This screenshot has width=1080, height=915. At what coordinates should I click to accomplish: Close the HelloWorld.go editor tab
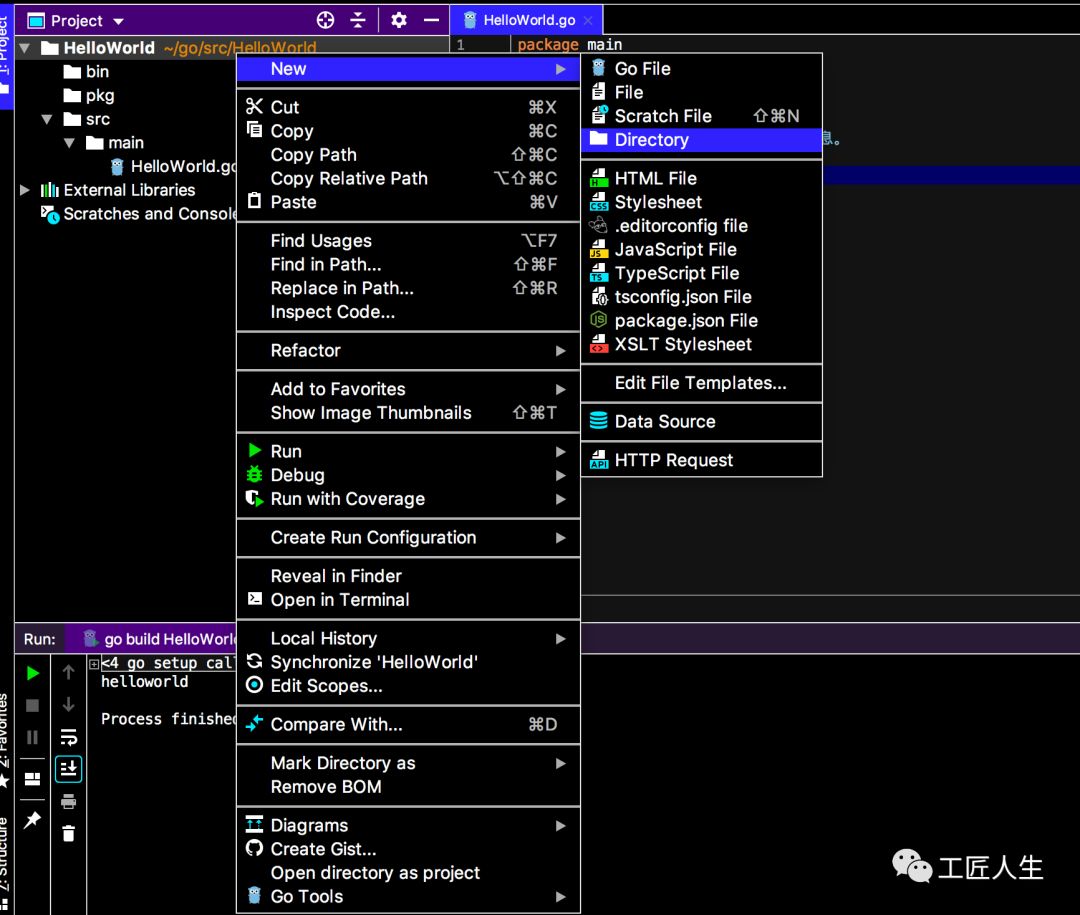[588, 20]
